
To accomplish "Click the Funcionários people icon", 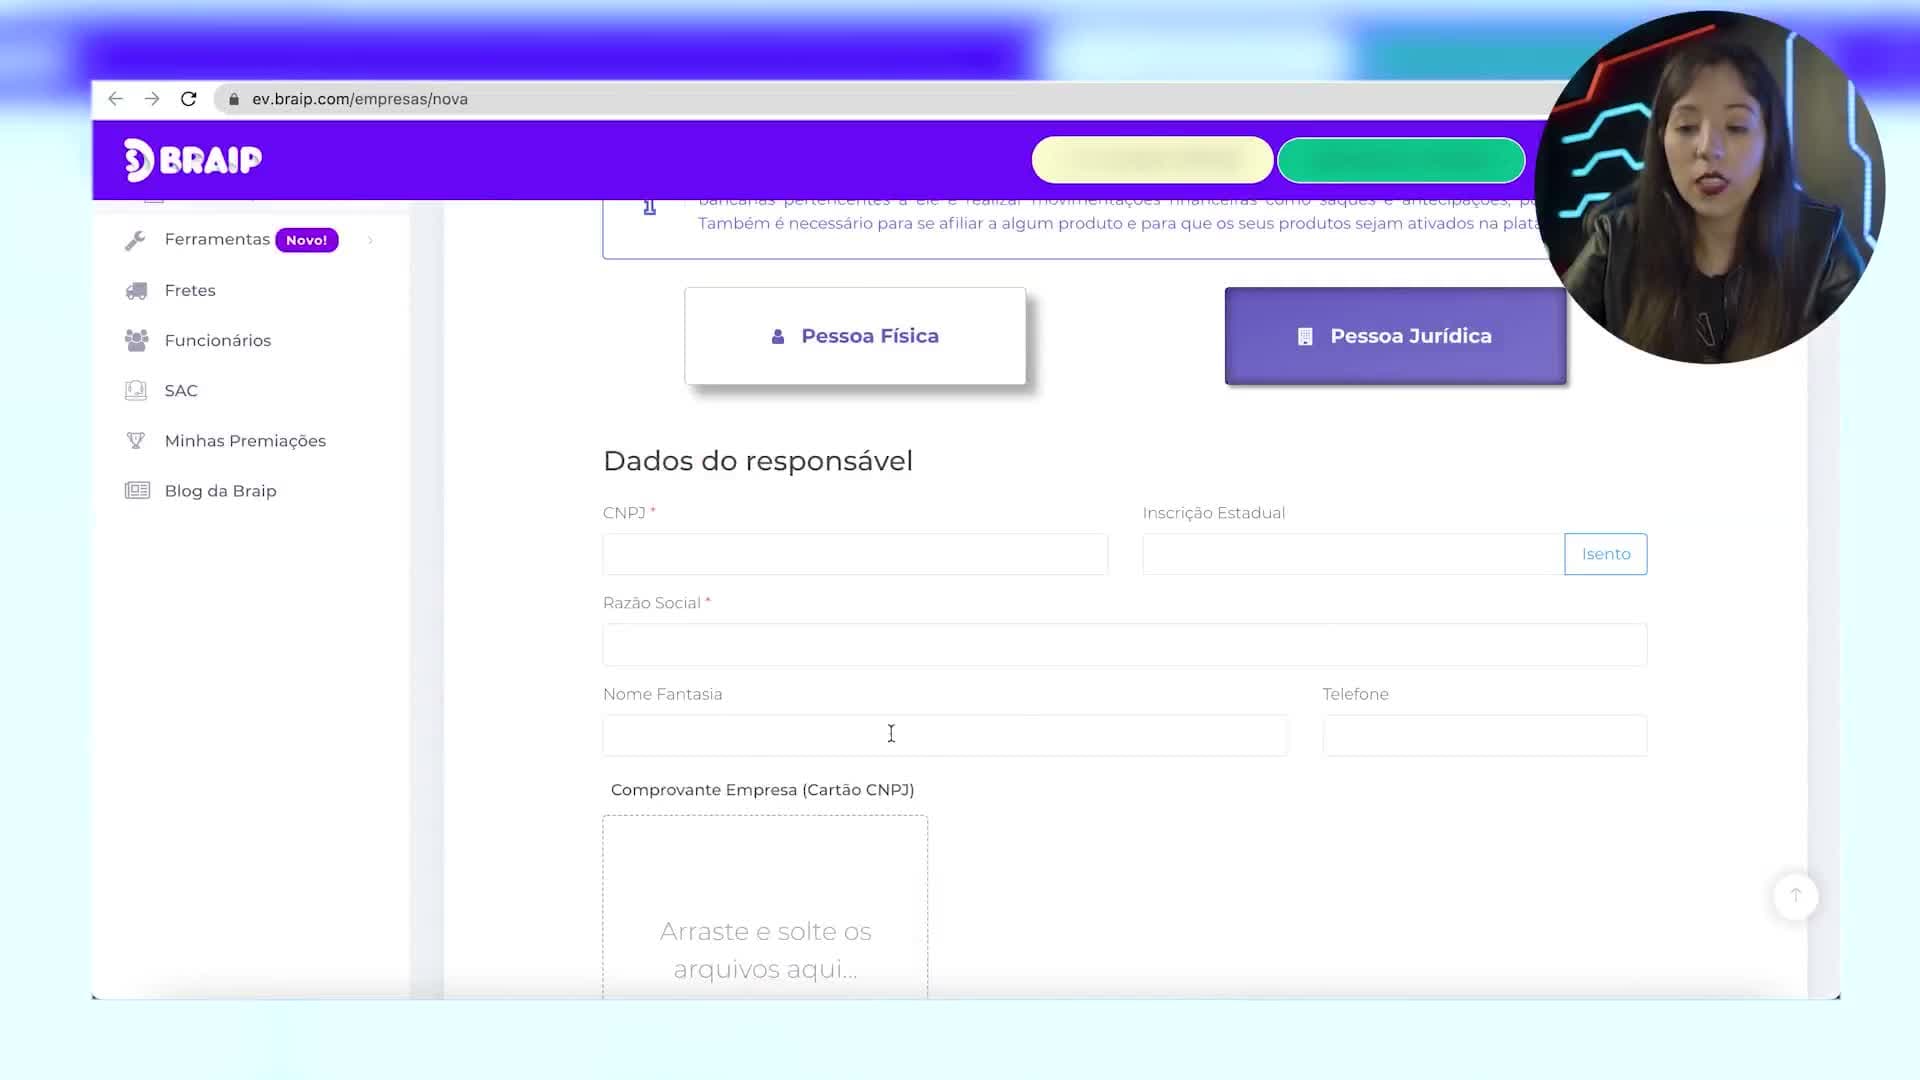I will point(136,340).
